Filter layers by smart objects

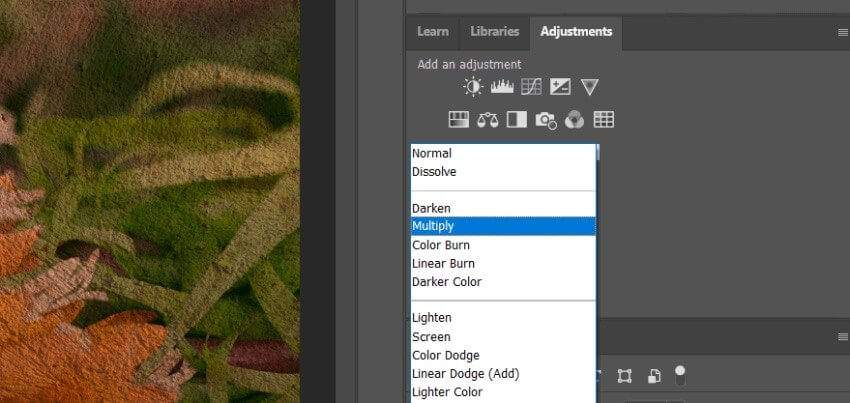pyautogui.click(x=654, y=376)
